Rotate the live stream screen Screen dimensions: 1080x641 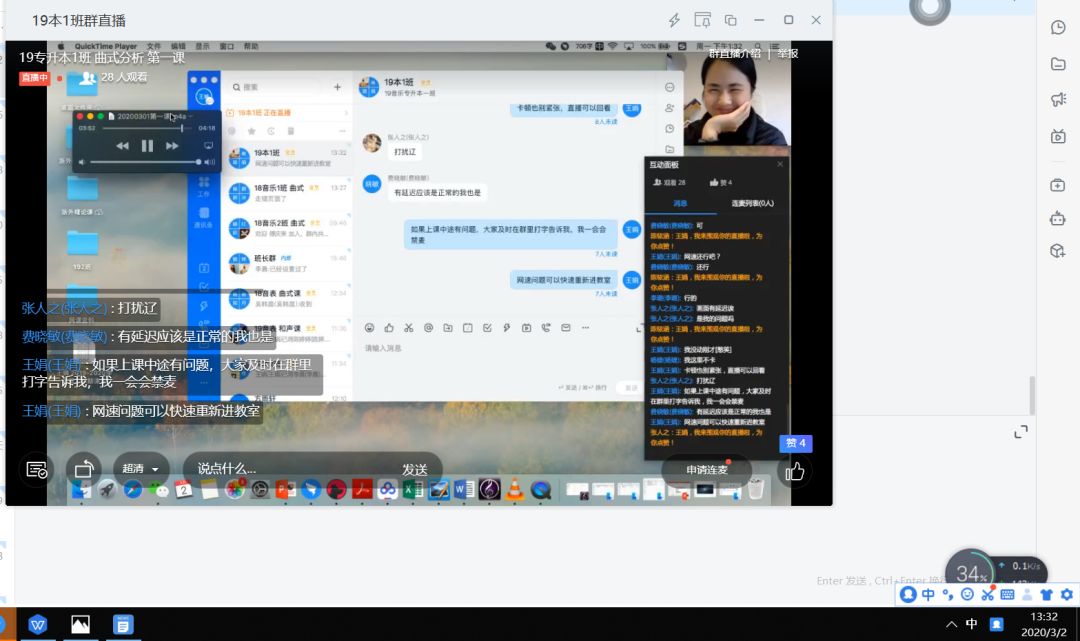[x=84, y=469]
